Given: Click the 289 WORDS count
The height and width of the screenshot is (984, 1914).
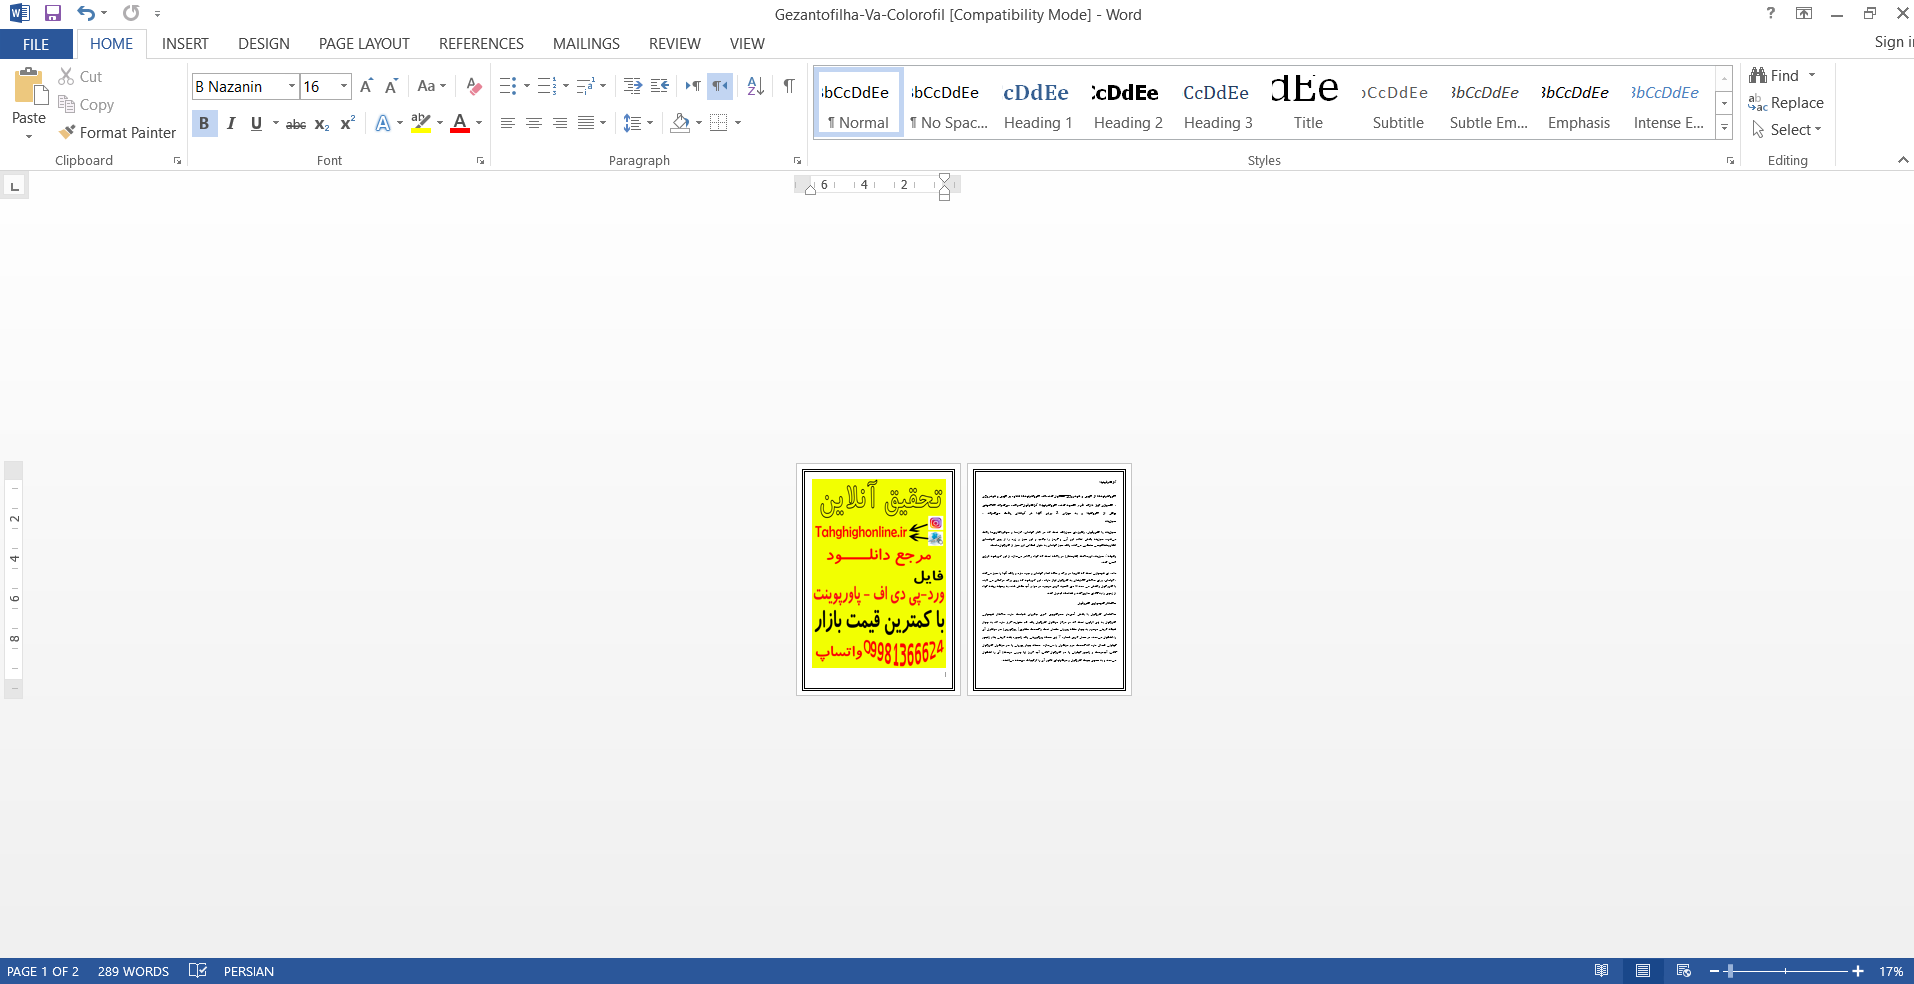Looking at the screenshot, I should coord(133,971).
